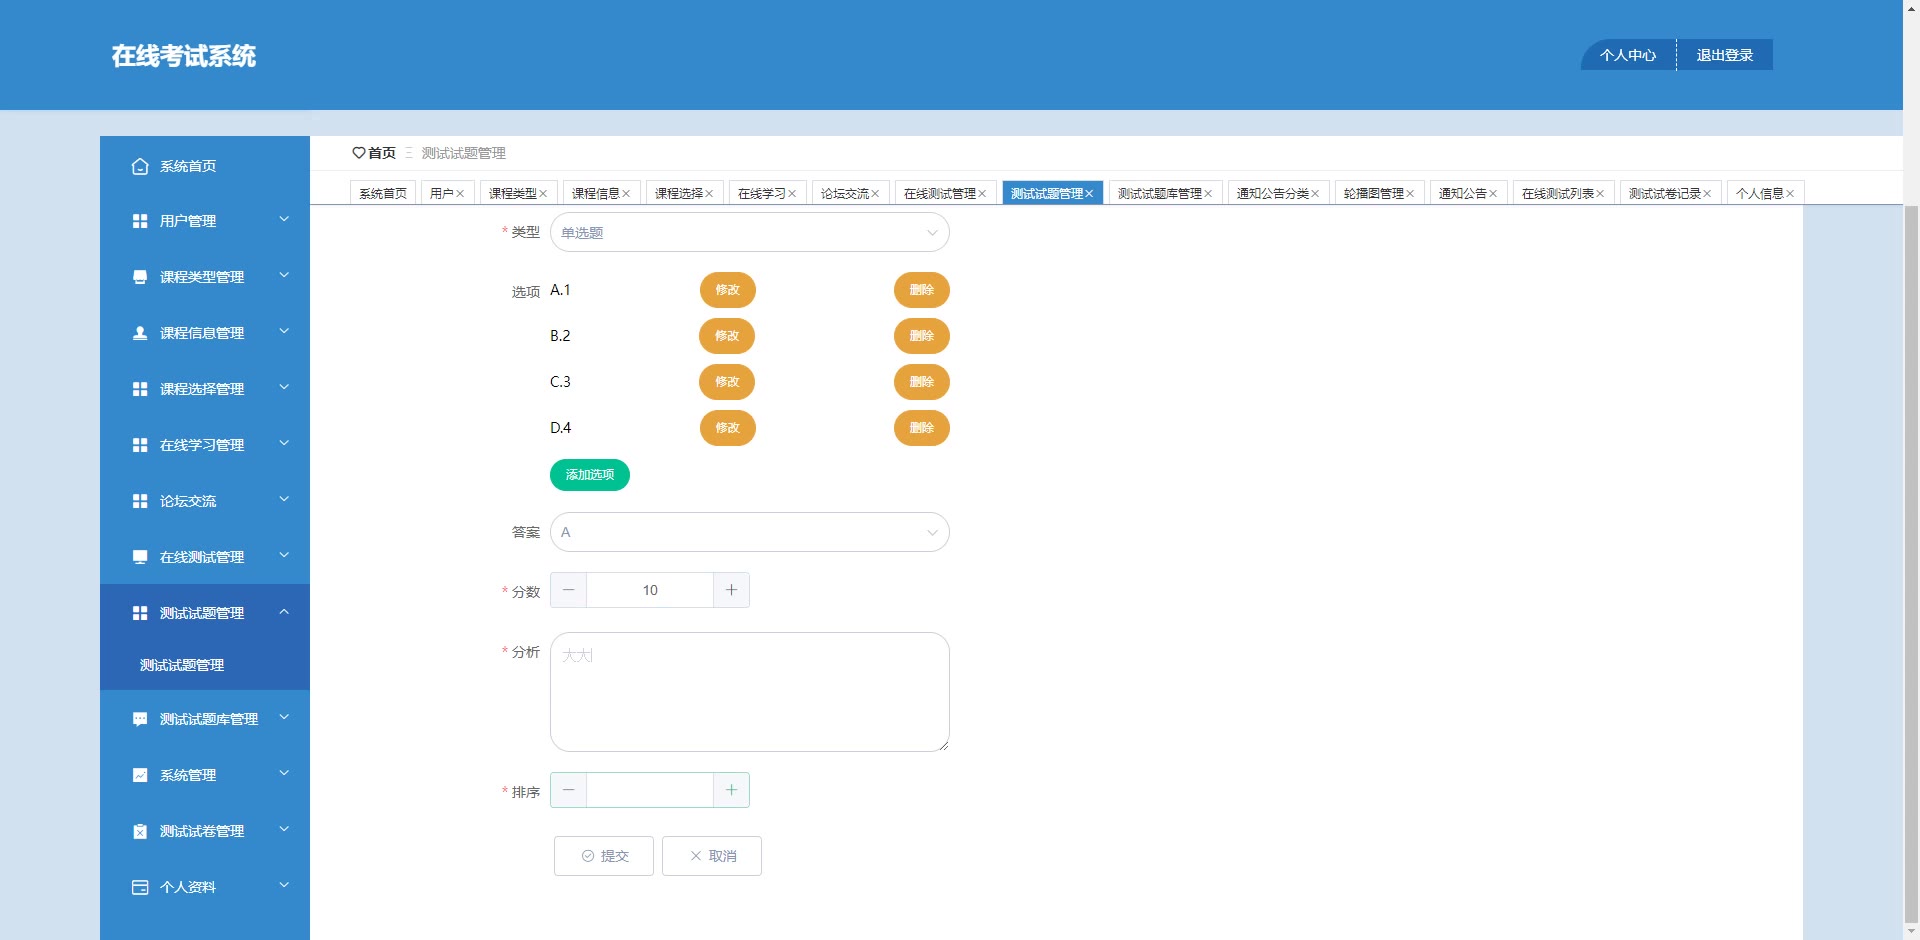Click the 提交 submit button
The width and height of the screenshot is (1920, 940).
click(x=604, y=856)
